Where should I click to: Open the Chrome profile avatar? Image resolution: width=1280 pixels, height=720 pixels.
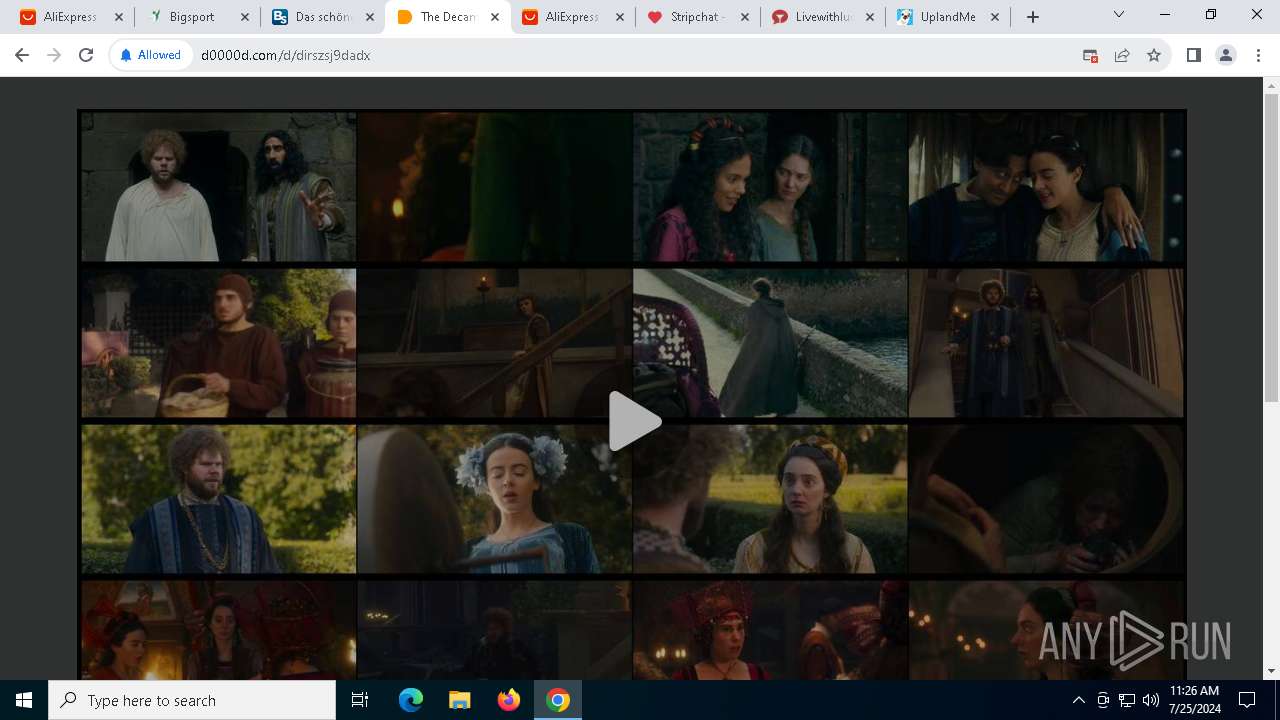[x=1225, y=55]
